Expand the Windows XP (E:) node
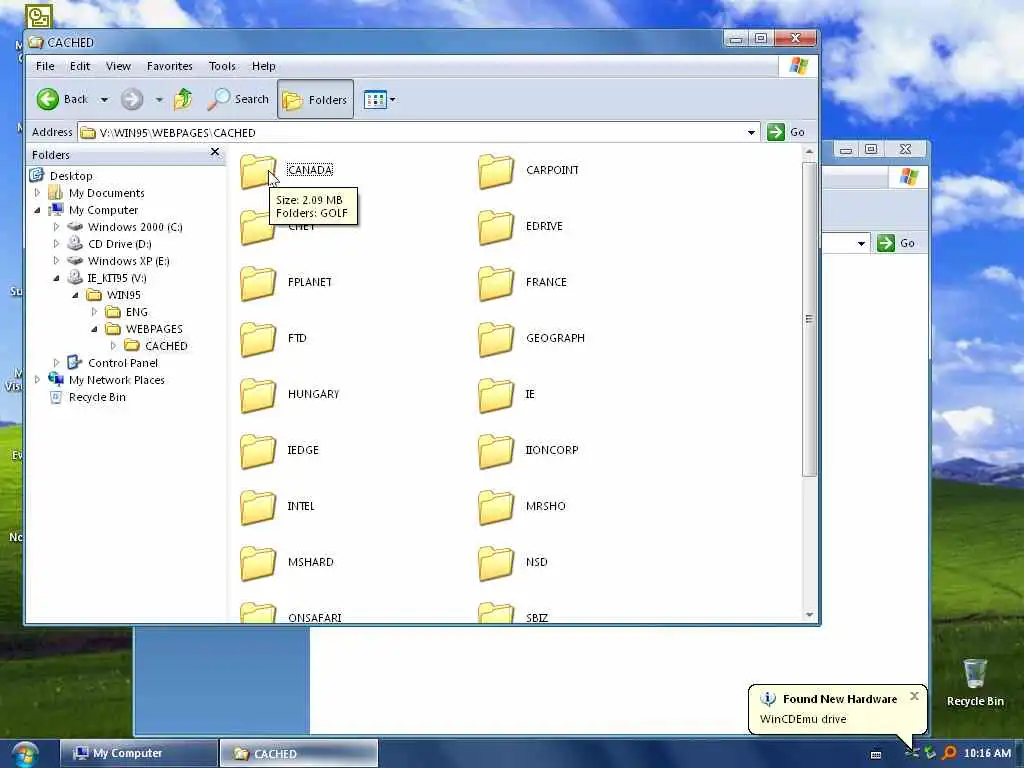 [56, 261]
